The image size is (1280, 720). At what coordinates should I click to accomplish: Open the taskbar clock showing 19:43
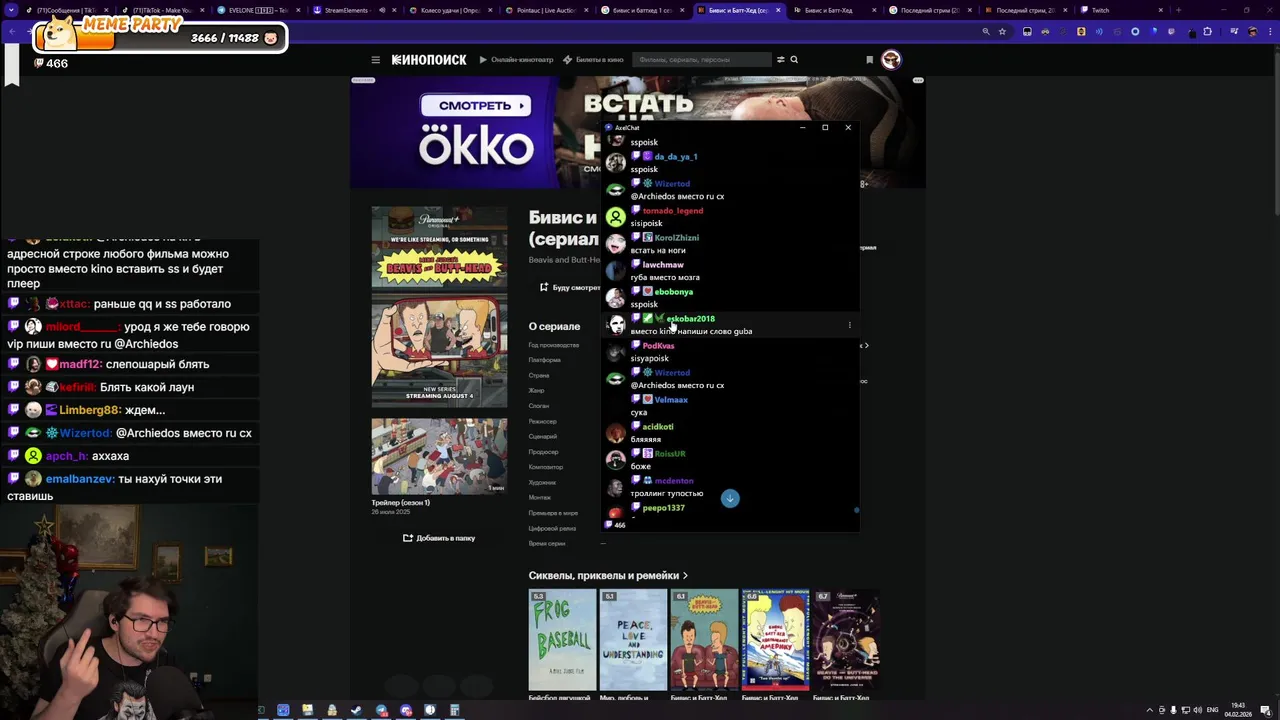[x=1238, y=710]
